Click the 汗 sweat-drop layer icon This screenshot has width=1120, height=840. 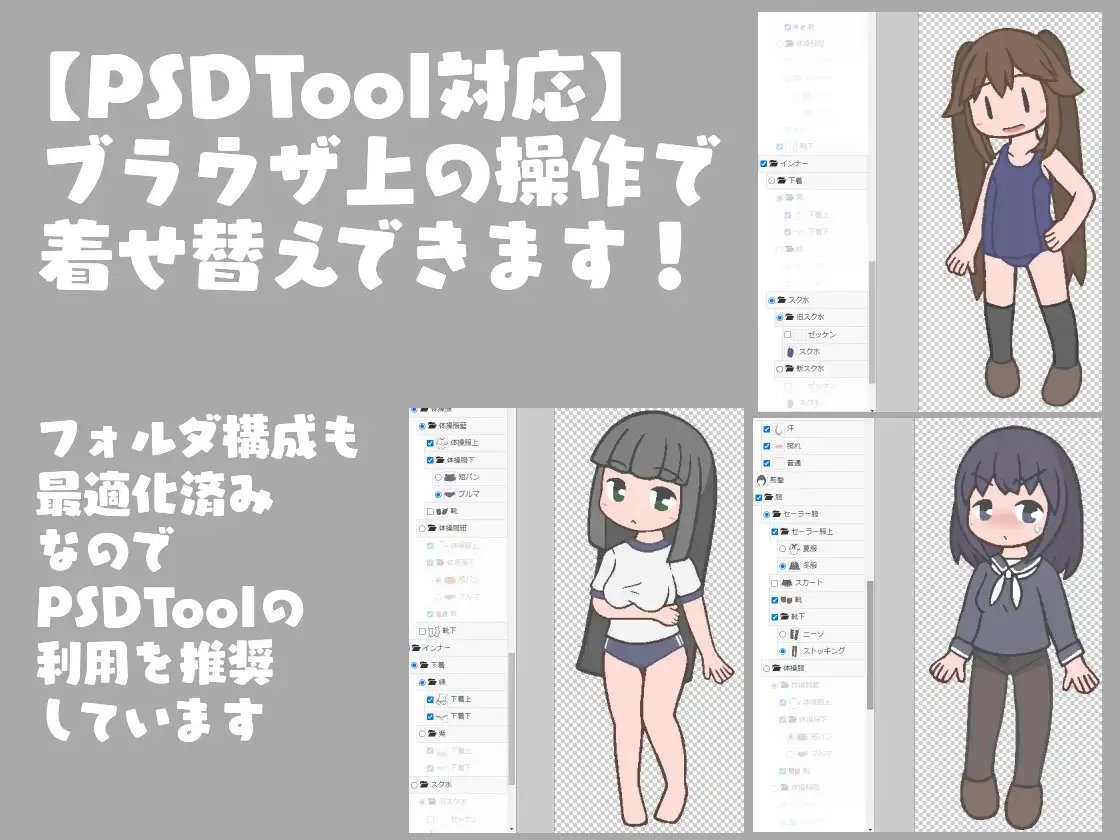(778, 429)
